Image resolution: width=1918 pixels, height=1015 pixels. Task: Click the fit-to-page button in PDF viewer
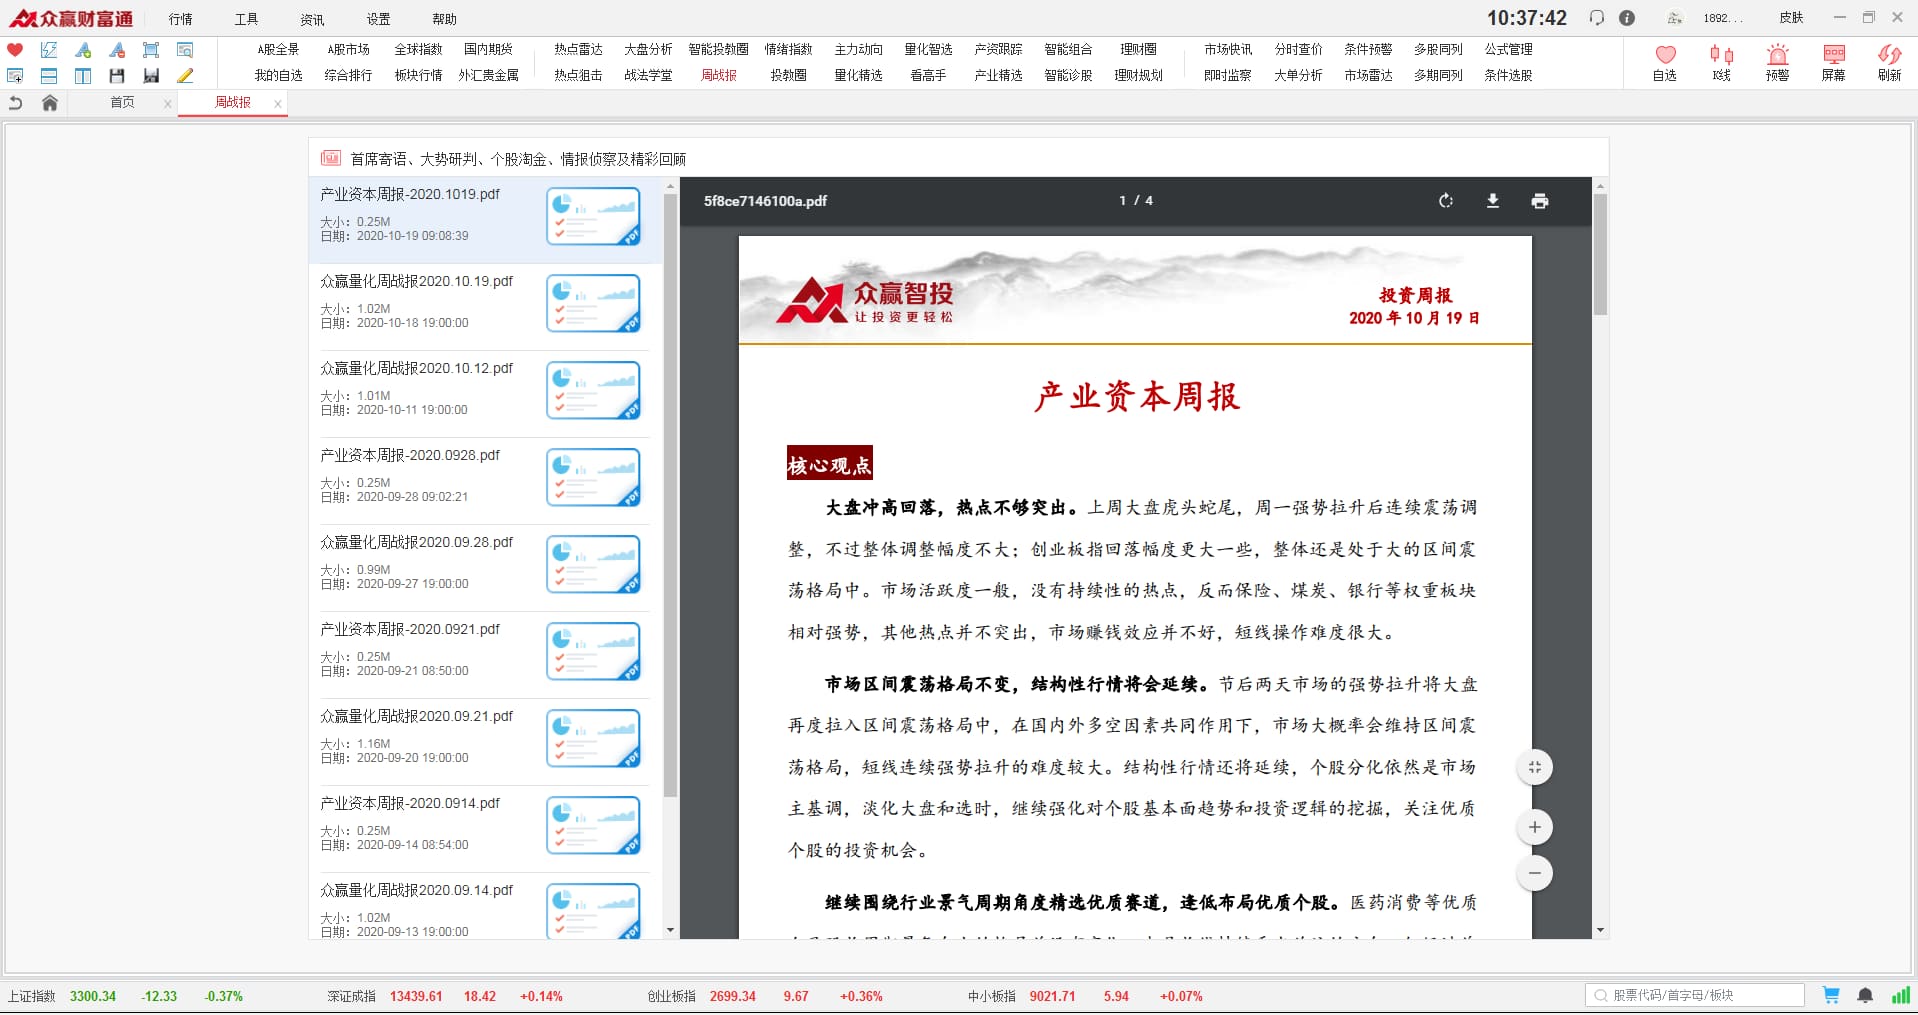(x=1535, y=768)
